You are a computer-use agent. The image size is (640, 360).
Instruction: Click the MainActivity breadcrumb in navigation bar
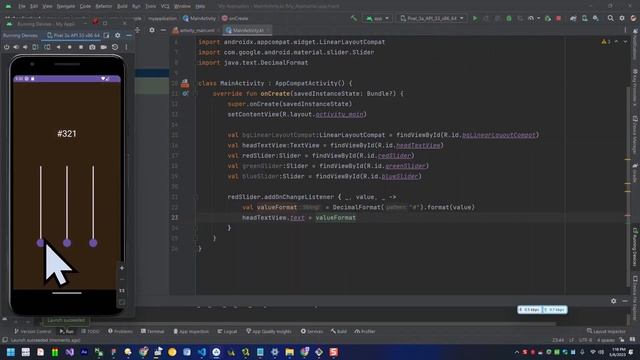pyautogui.click(x=199, y=18)
